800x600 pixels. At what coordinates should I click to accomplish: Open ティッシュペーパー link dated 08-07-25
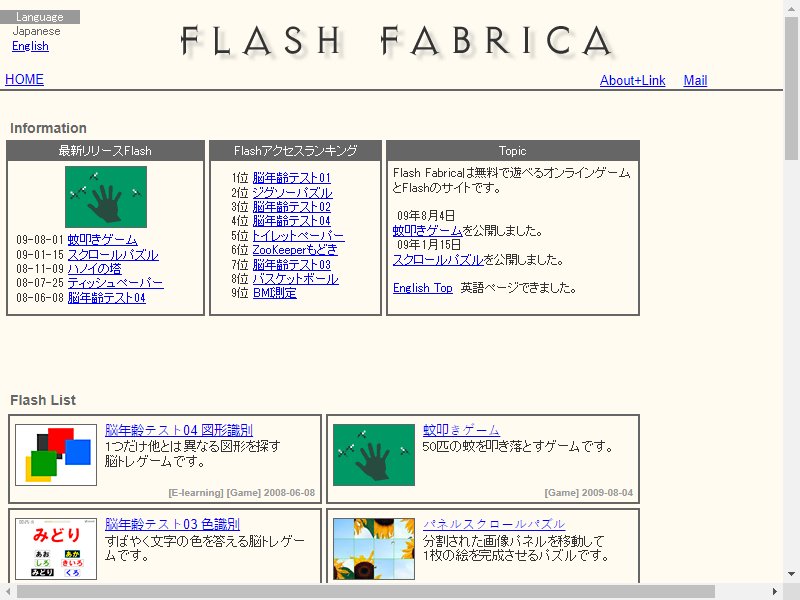tap(115, 283)
